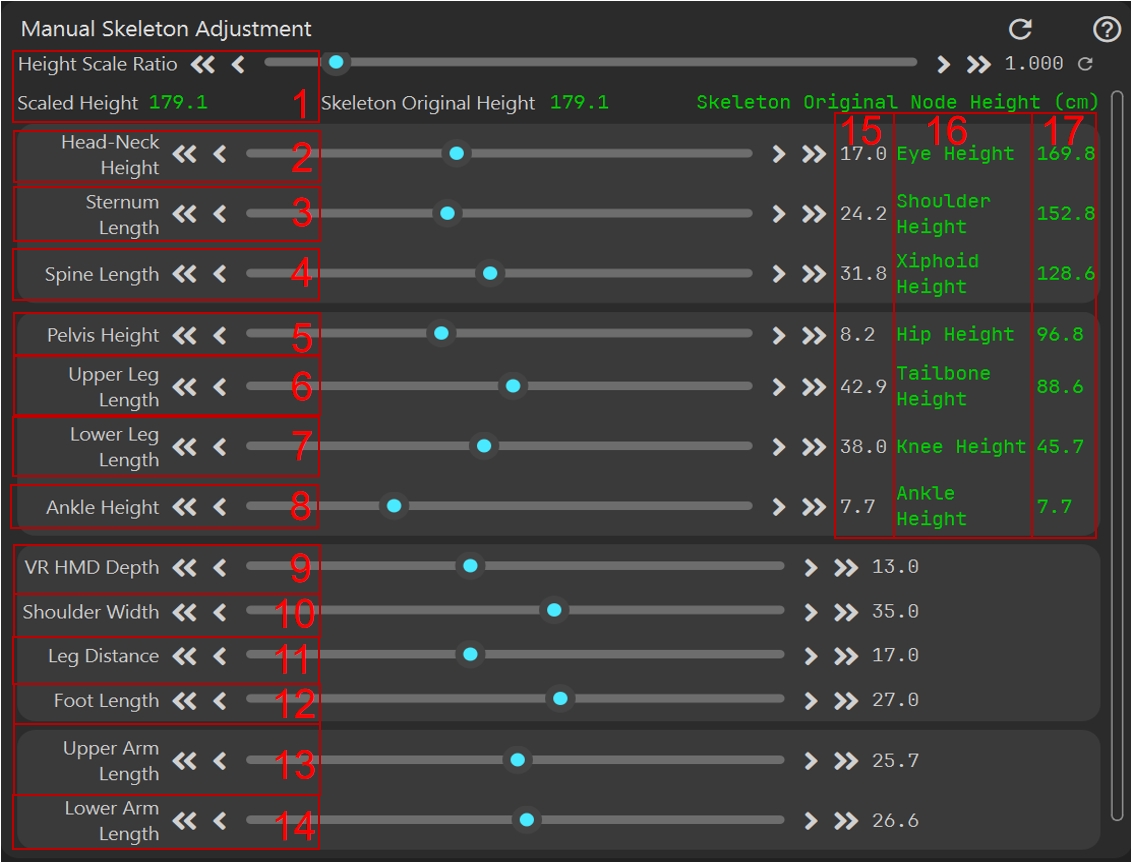1131x862 pixels.
Task: Decrease Spine Length by large step
Action: point(185,274)
